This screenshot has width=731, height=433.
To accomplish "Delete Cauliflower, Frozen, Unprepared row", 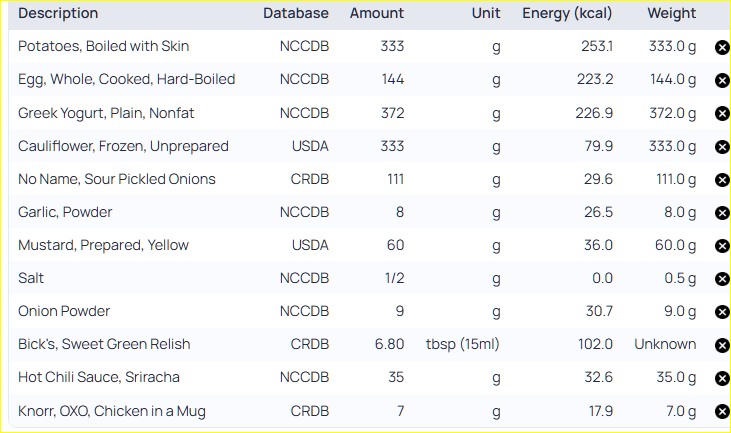I will pyautogui.click(x=722, y=147).
